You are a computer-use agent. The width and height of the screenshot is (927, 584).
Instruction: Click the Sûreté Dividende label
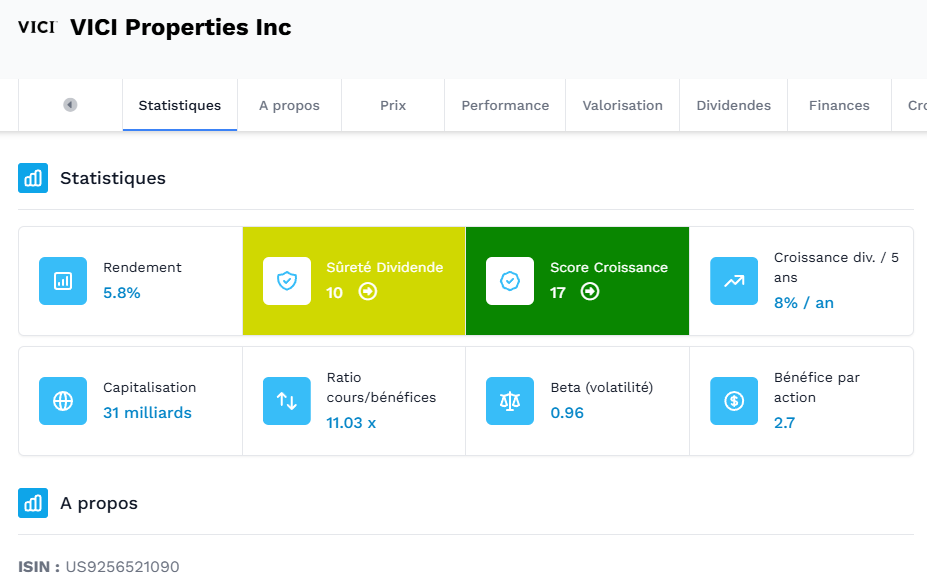click(385, 267)
